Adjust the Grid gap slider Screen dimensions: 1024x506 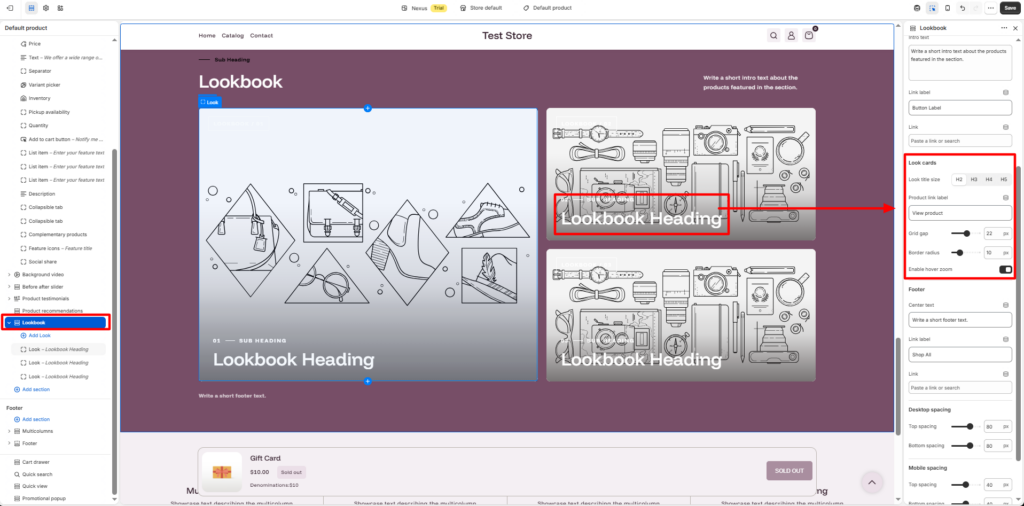966,233
